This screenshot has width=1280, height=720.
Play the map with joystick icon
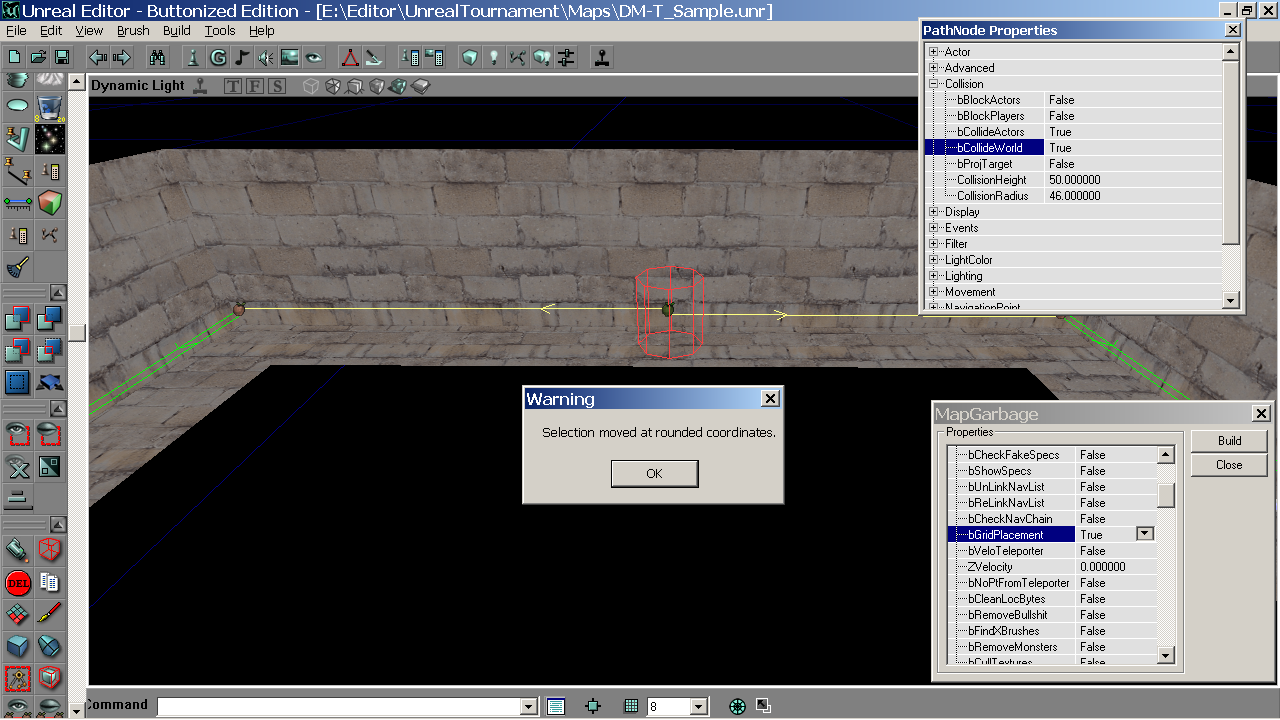[x=602, y=57]
